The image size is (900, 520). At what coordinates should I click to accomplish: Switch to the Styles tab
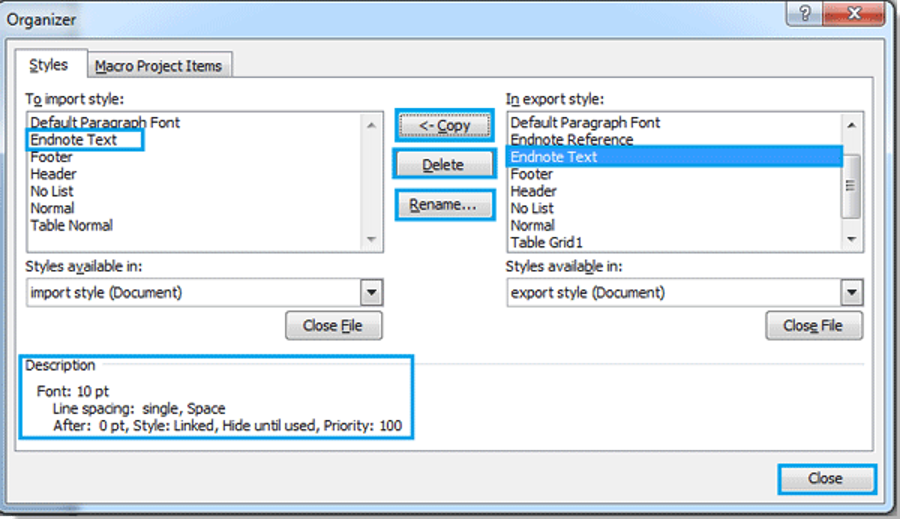click(x=51, y=64)
